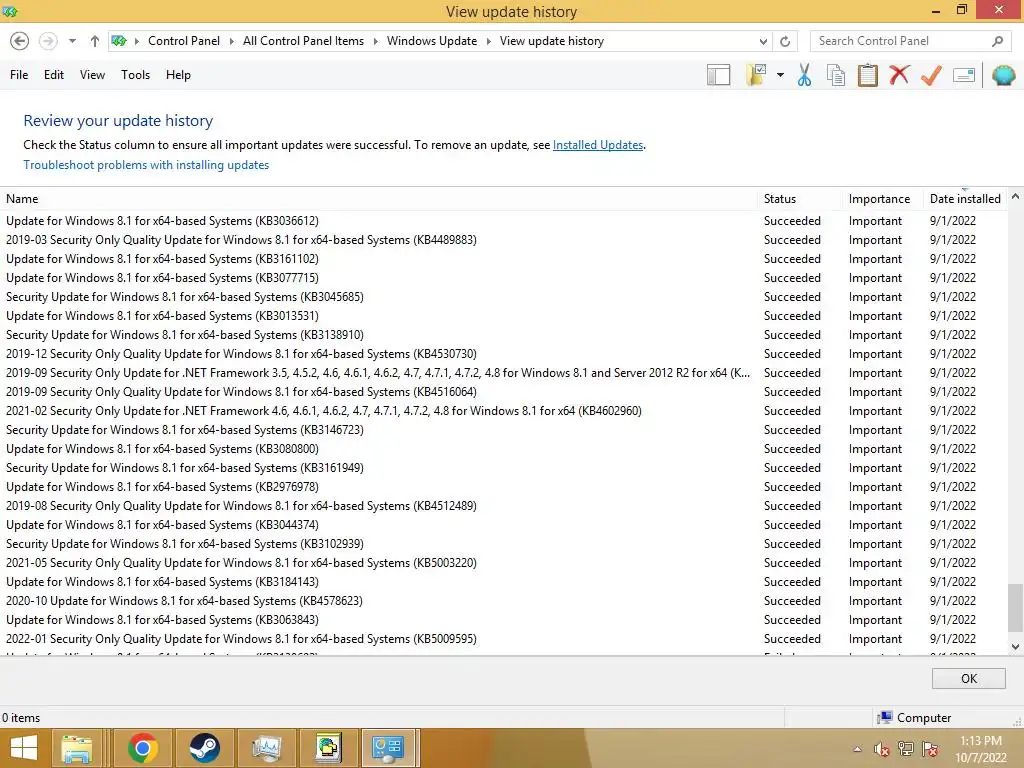This screenshot has height=768, width=1024.
Task: Sort by the Date installed column header
Action: point(965,199)
